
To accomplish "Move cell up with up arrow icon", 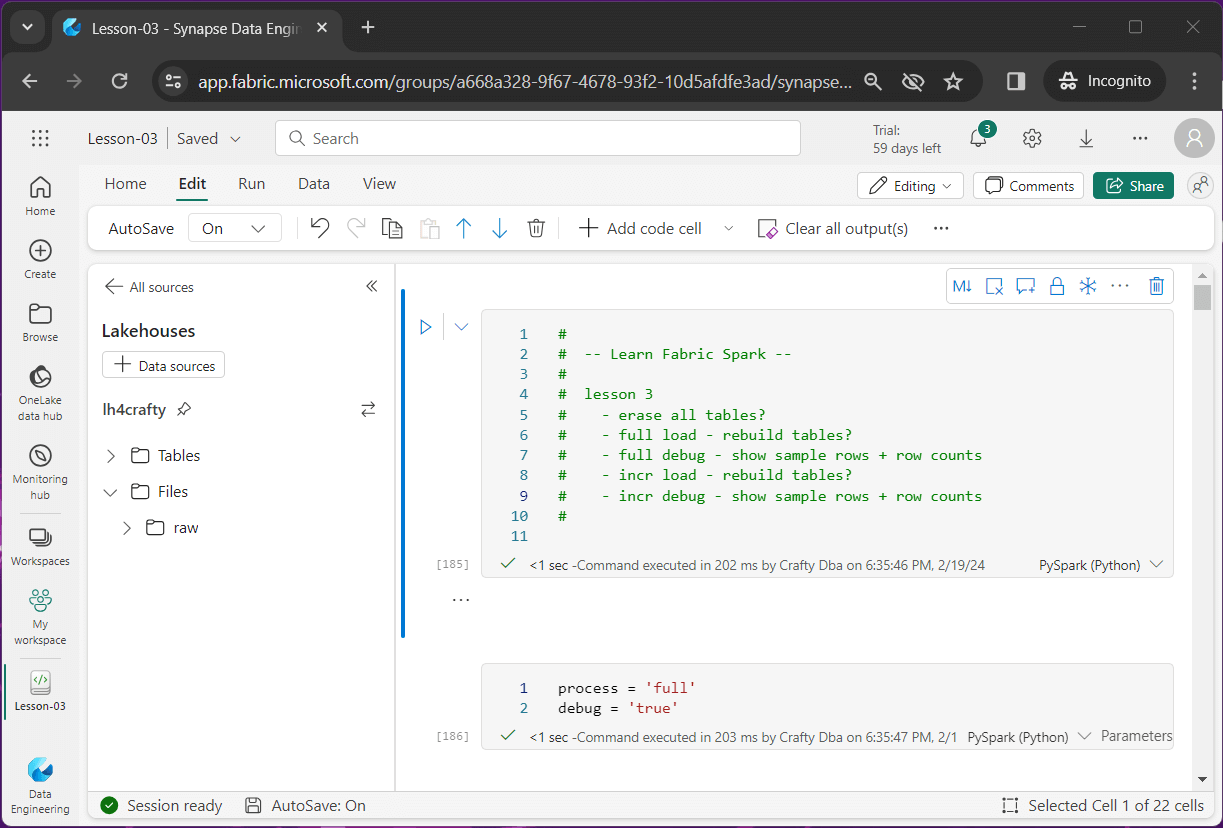I will [463, 228].
